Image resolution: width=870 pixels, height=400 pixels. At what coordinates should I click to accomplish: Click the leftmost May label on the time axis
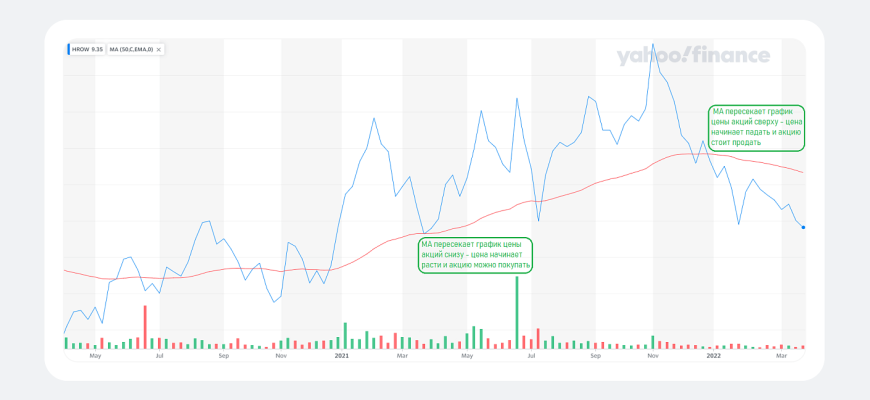[96, 355]
